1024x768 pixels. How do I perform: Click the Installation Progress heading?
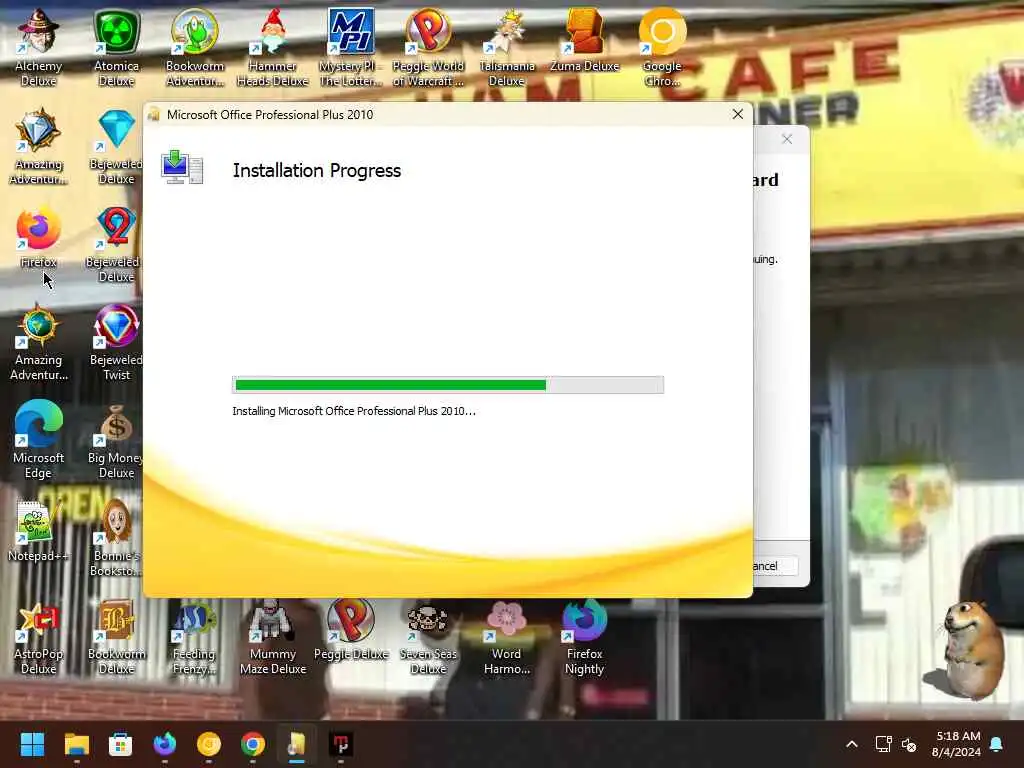point(317,170)
